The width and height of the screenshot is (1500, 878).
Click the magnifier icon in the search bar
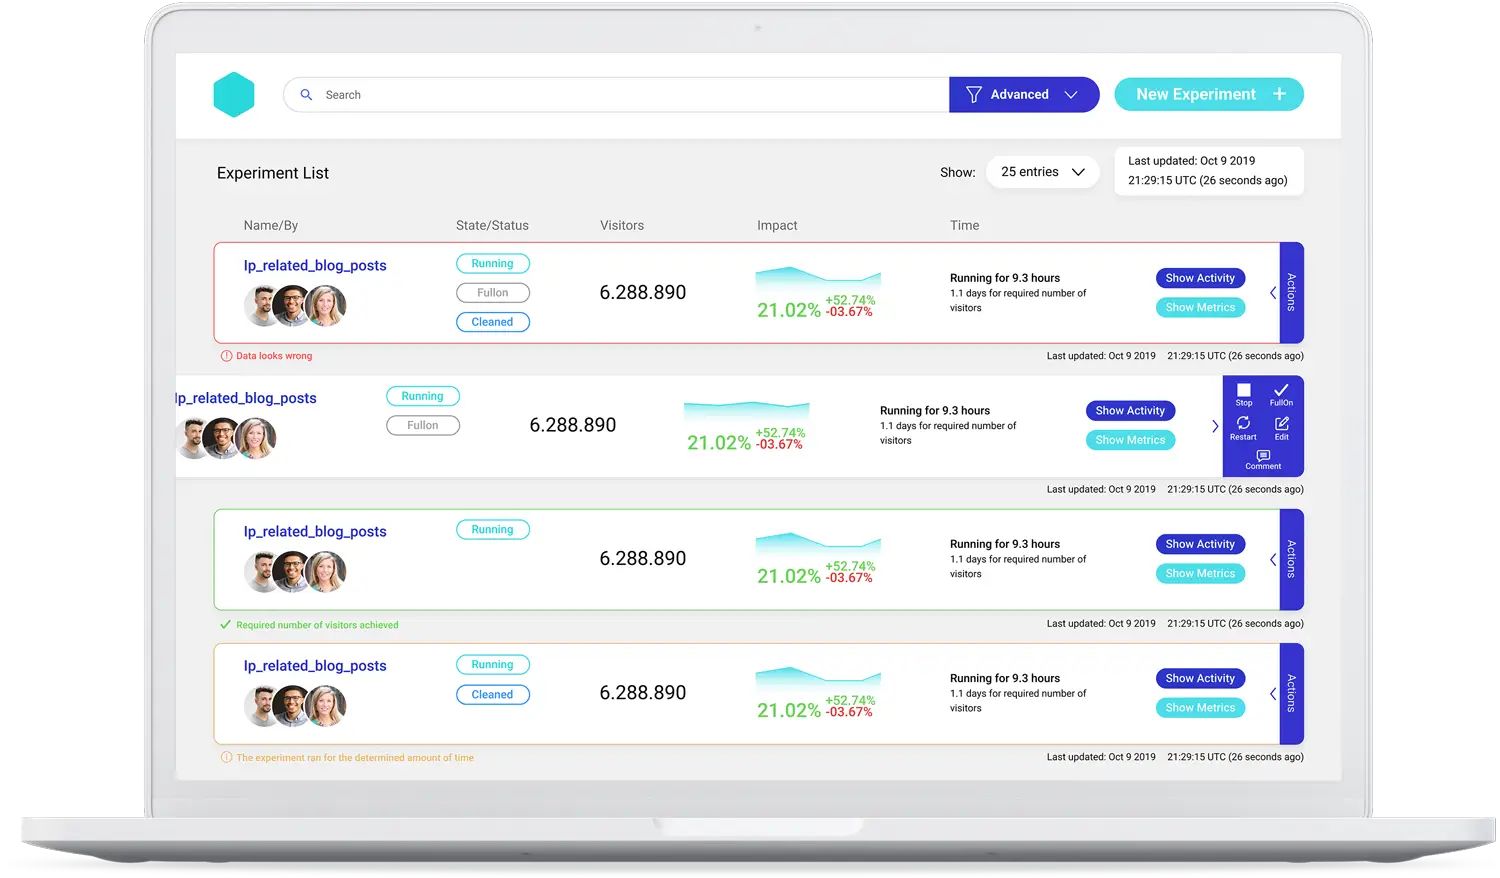[306, 94]
